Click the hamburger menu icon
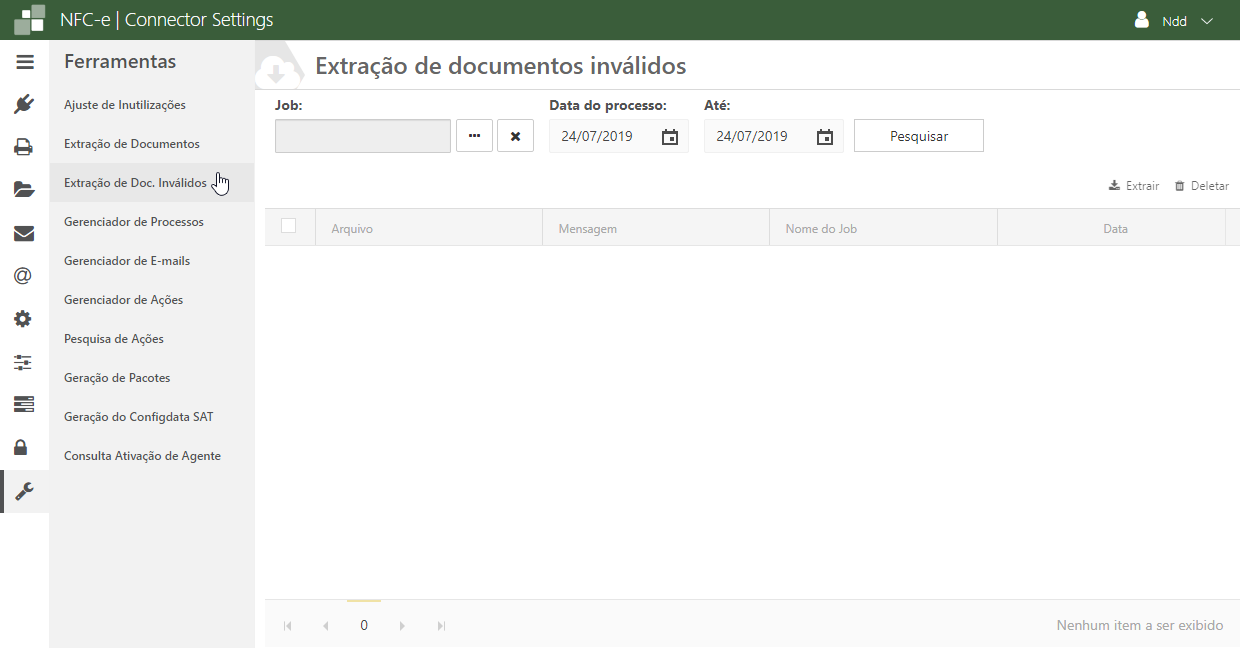The width and height of the screenshot is (1240, 651). [25, 62]
